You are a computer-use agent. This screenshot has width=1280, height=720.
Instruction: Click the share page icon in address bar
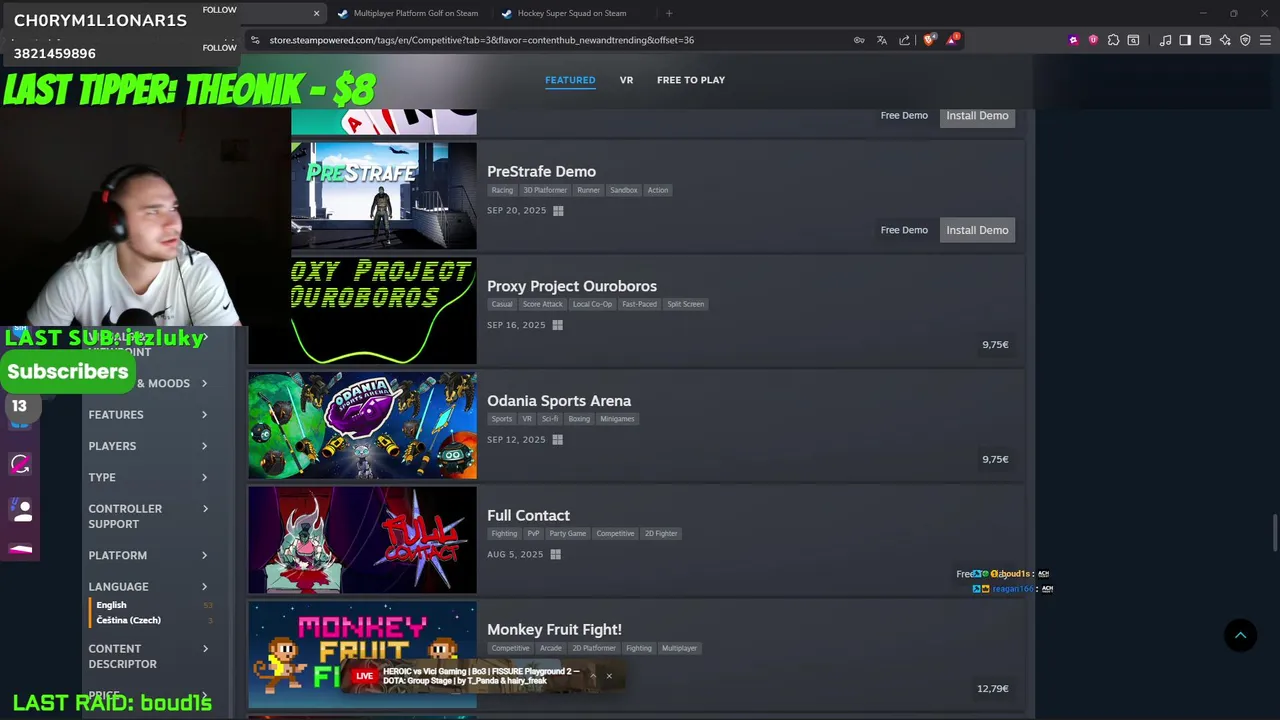pyautogui.click(x=905, y=40)
